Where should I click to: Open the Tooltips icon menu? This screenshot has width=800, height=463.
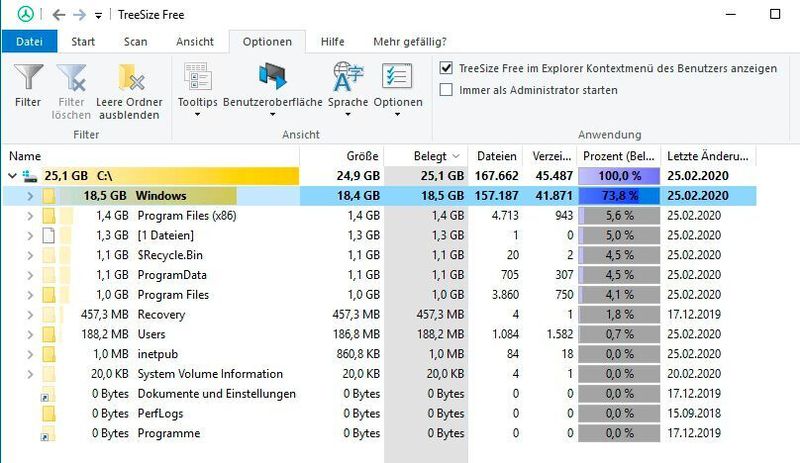click(197, 77)
